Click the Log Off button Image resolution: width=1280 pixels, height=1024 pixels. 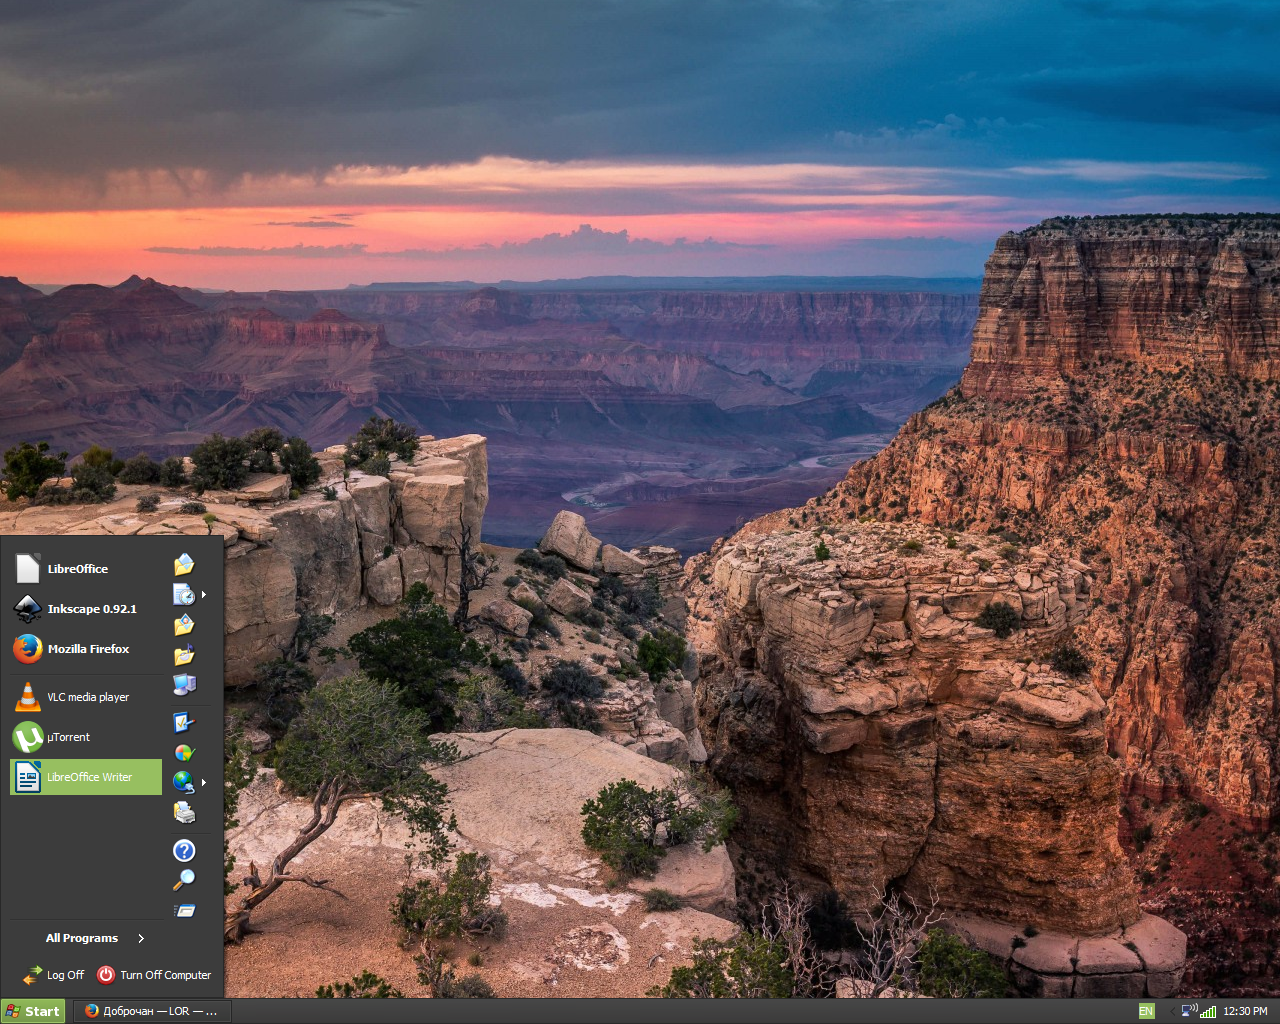pos(54,975)
